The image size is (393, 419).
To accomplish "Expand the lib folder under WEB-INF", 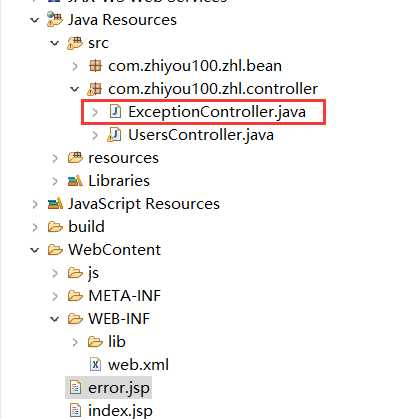I will coord(75,342).
